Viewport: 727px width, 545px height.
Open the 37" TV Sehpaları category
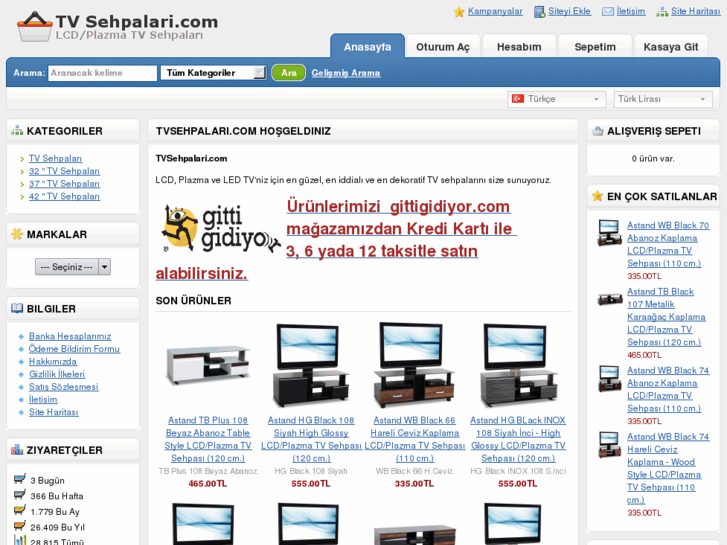tap(64, 184)
